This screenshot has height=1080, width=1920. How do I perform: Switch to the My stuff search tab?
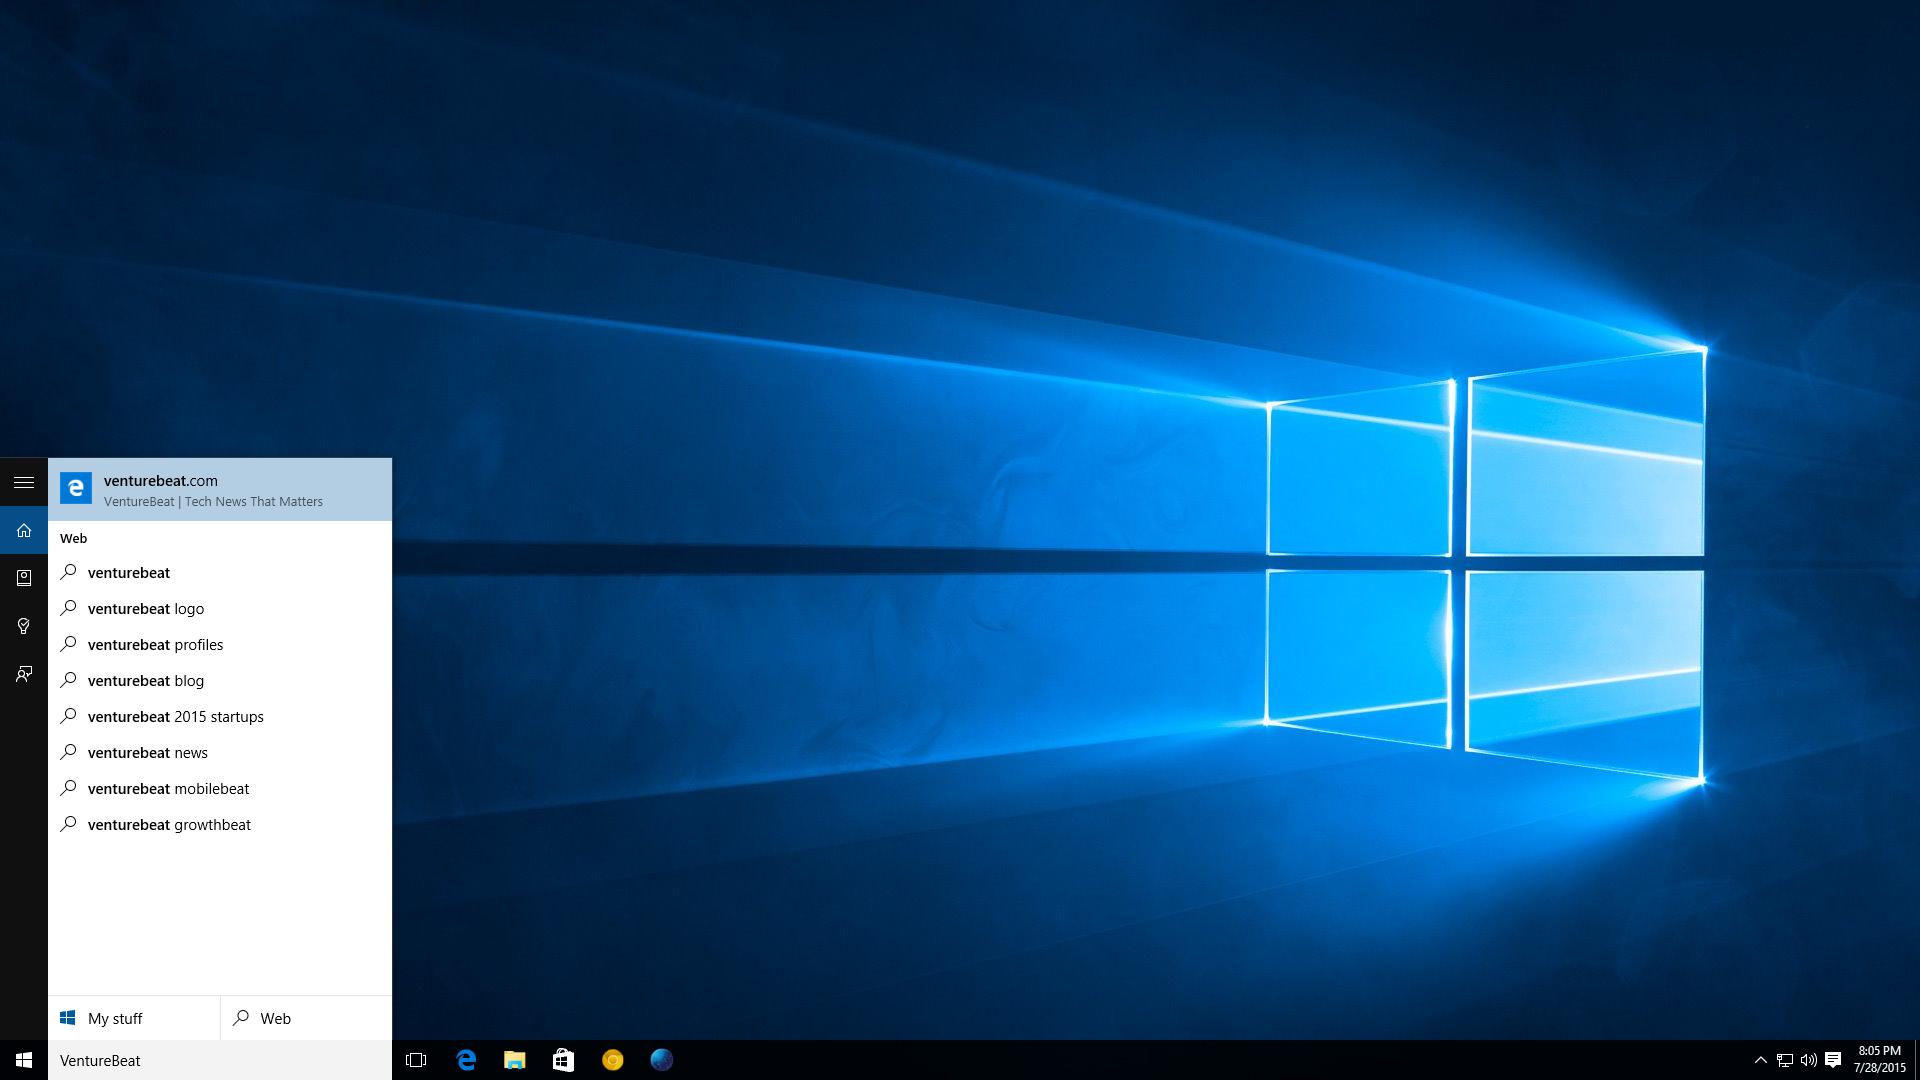point(134,1018)
